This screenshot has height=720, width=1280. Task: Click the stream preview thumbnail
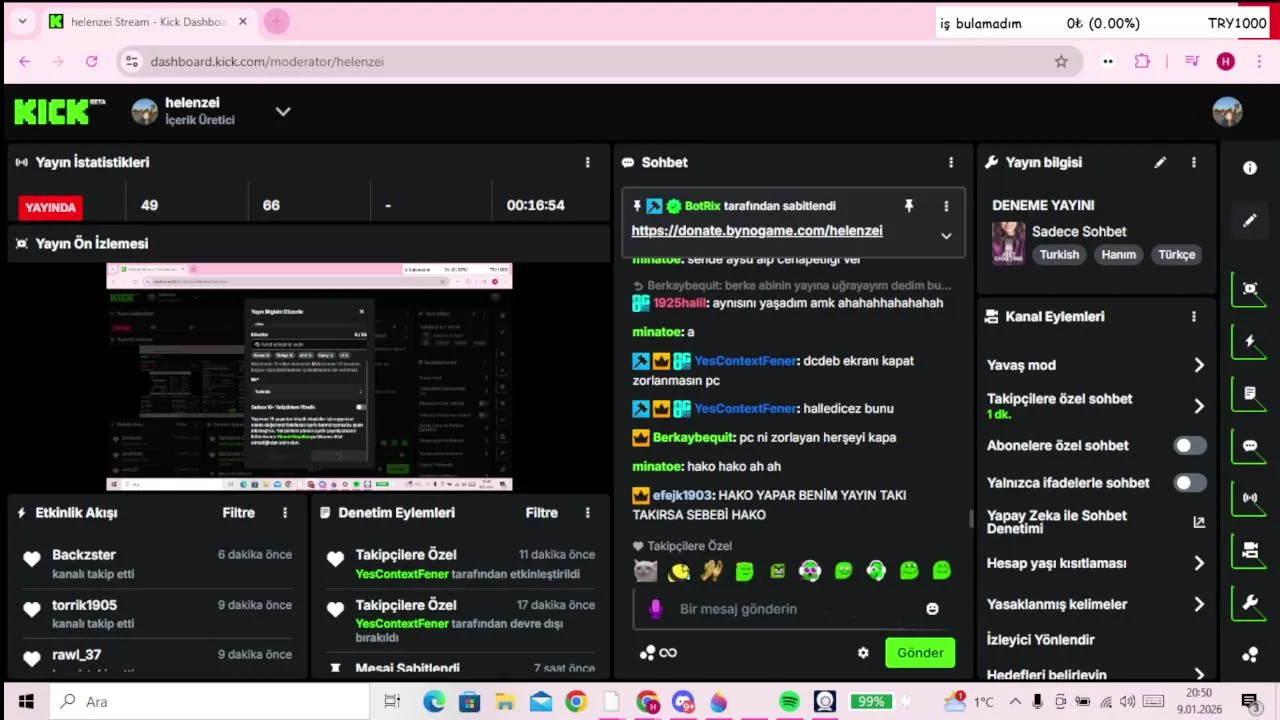click(309, 377)
